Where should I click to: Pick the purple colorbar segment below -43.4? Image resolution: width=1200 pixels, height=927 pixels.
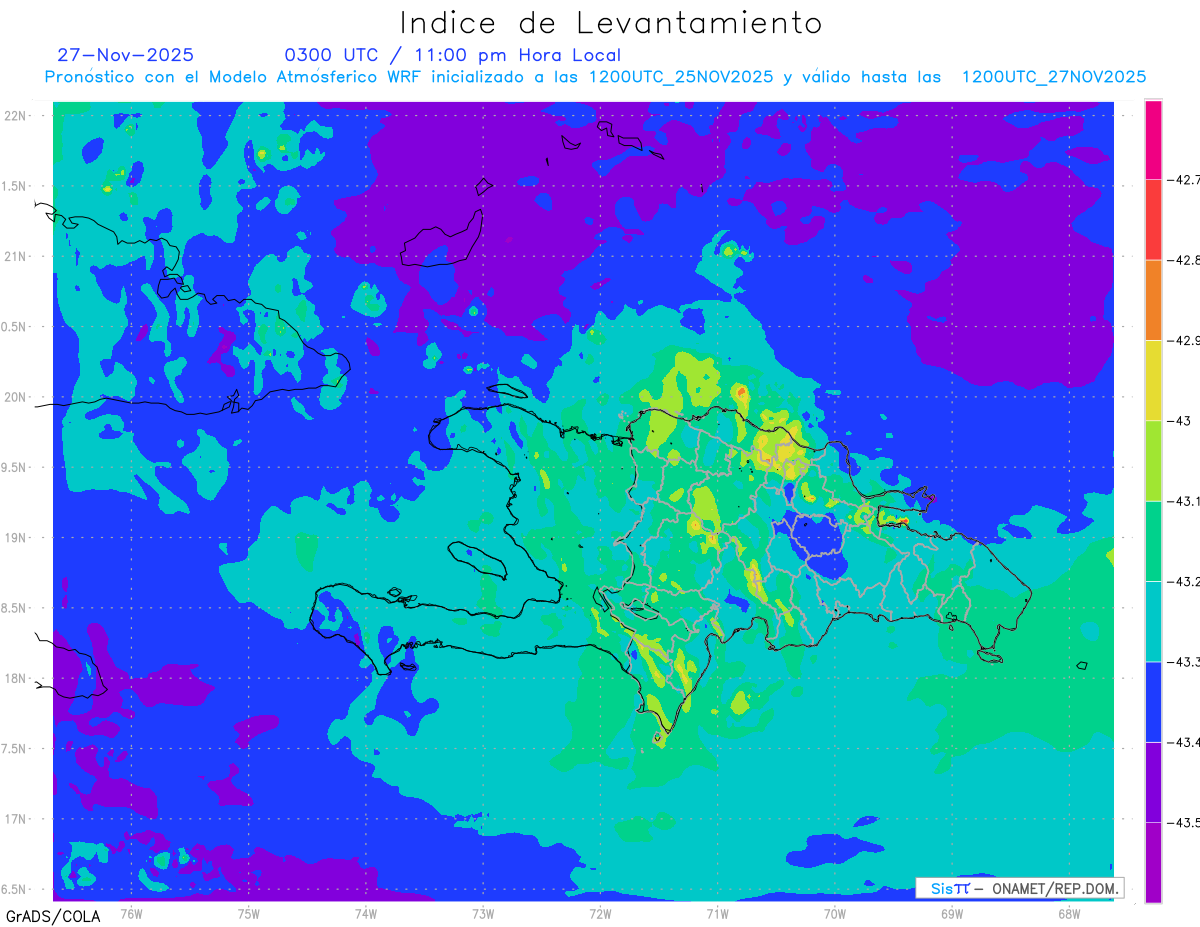pos(1153,782)
